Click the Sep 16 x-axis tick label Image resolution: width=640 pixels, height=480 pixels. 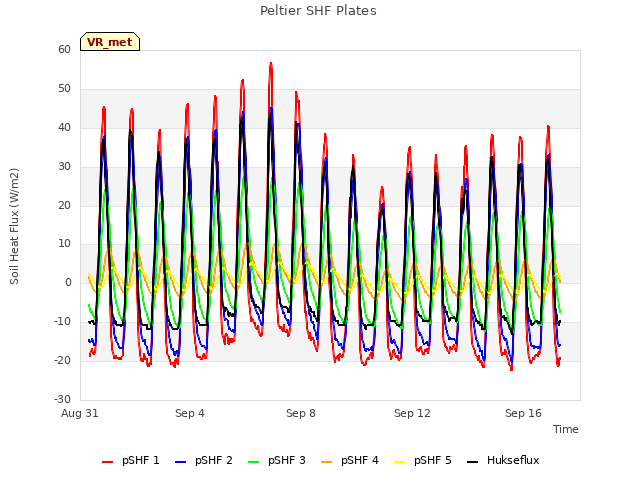(523, 413)
